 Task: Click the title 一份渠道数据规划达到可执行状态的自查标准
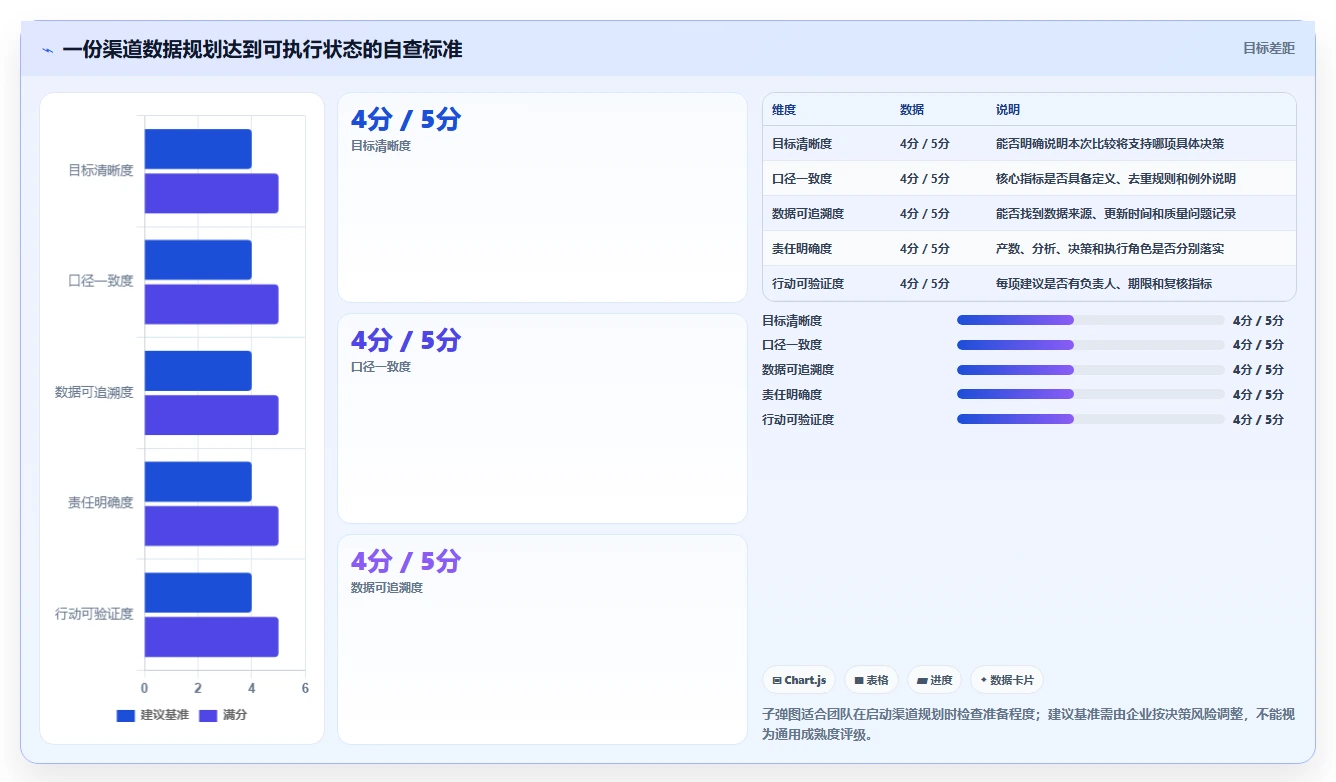pos(262,50)
